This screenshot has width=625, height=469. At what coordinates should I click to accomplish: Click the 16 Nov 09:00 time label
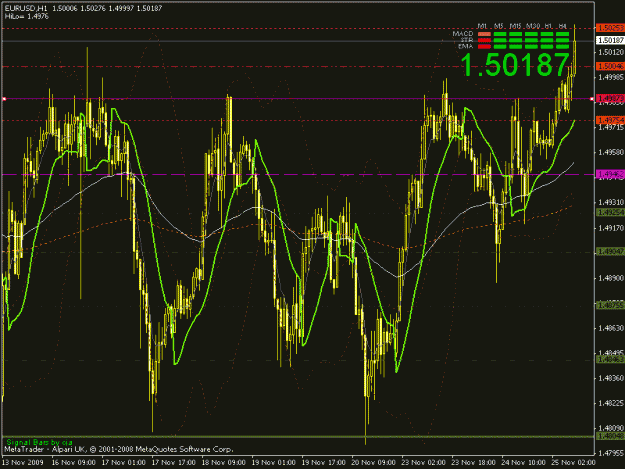click(74, 463)
